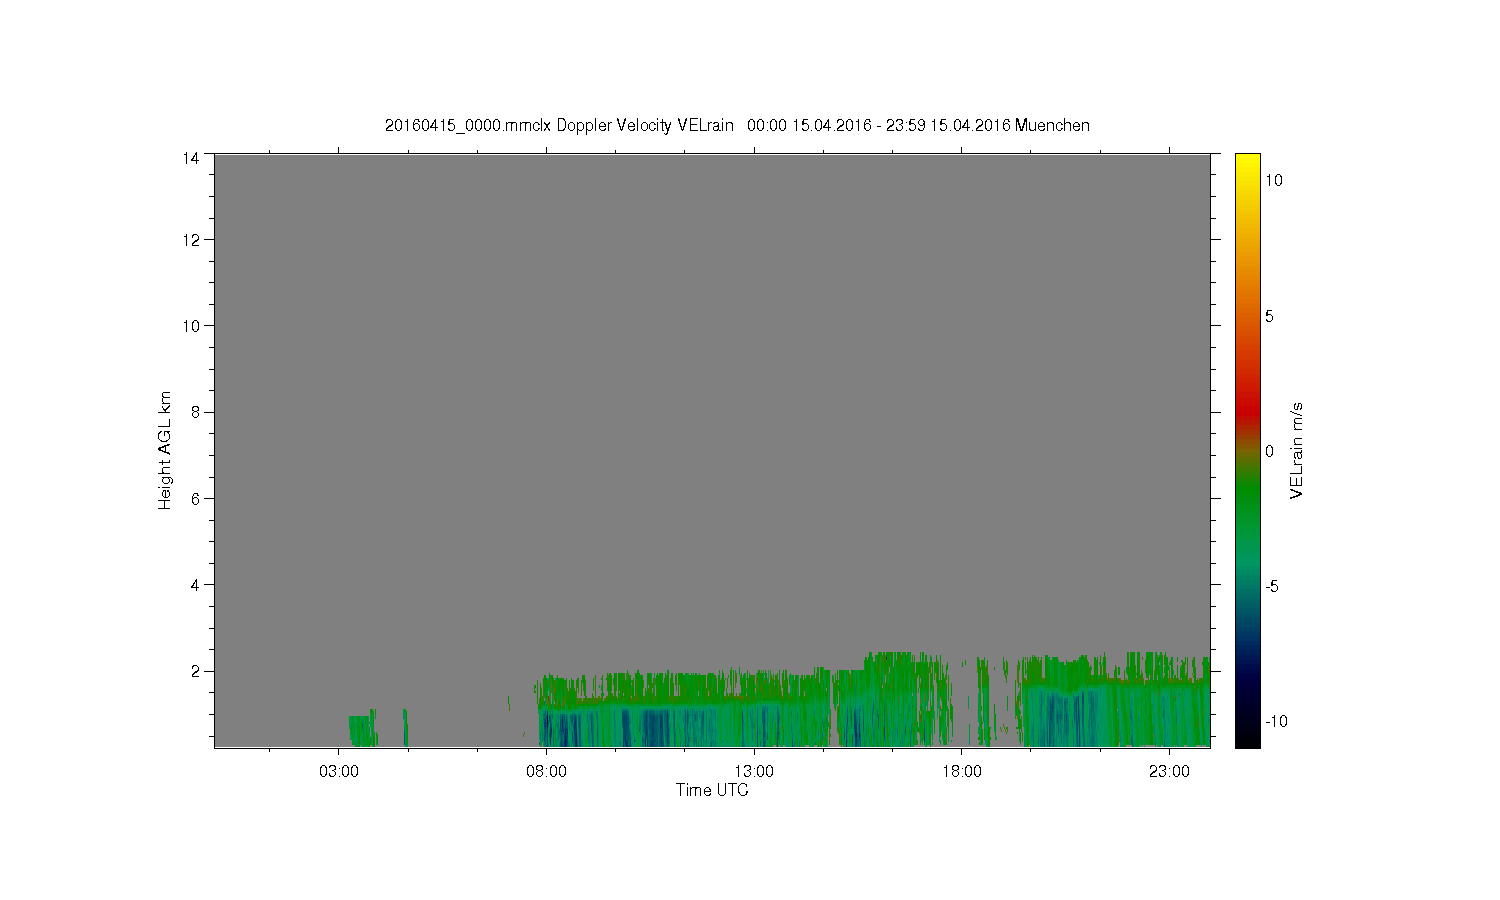Click the plot title mentioning Doppler Velocity VELrain

[x=737, y=126]
